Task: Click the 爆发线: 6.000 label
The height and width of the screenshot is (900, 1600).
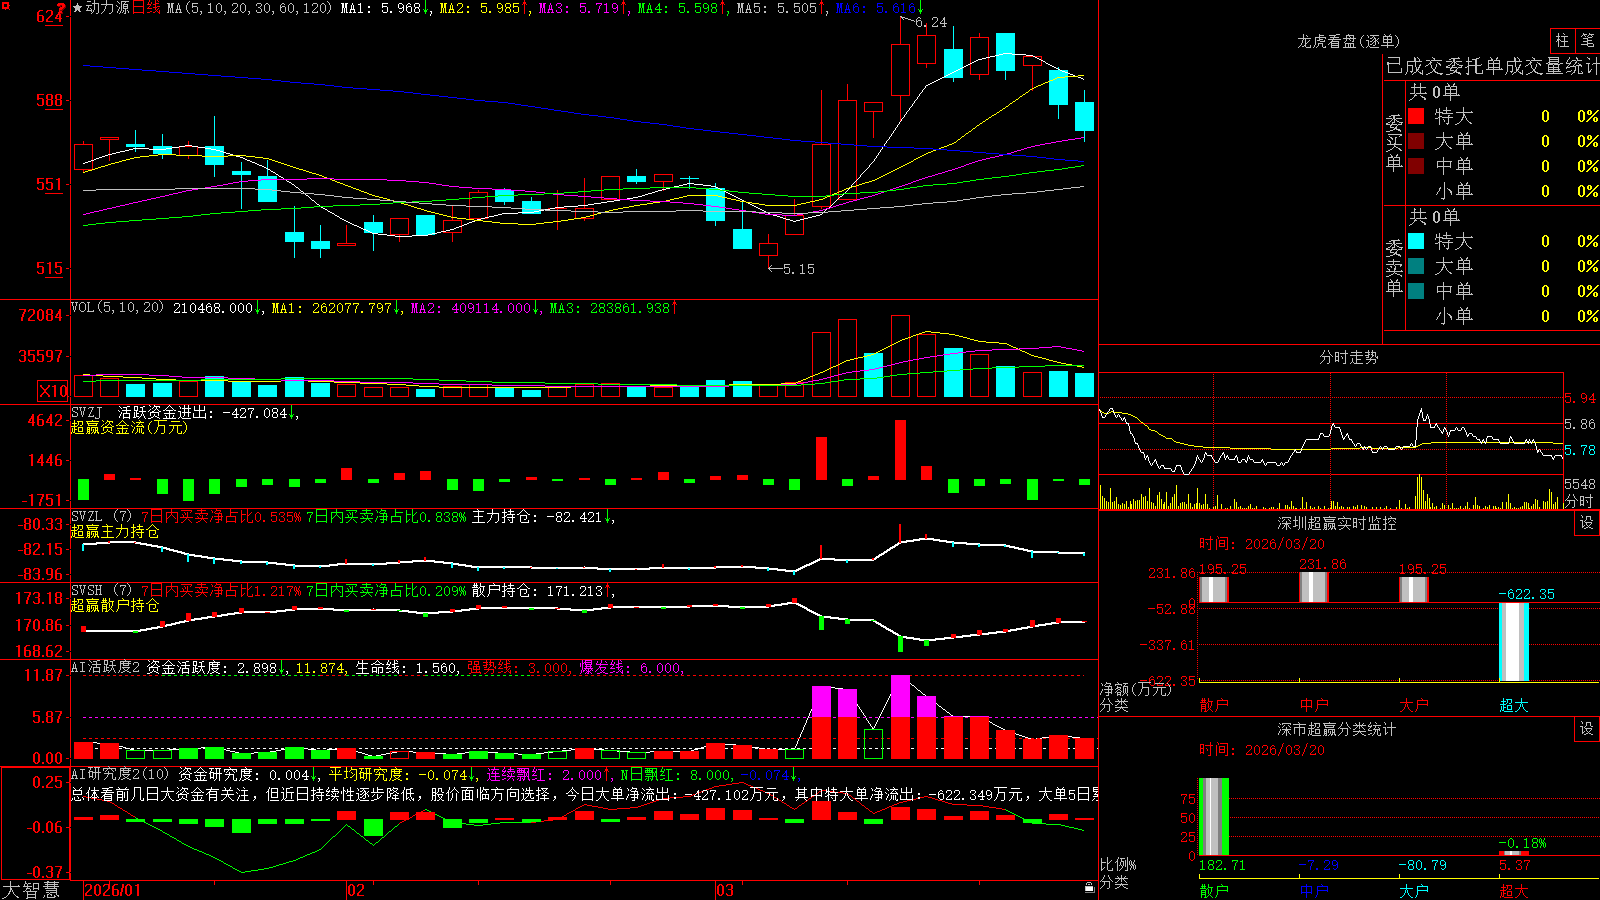Action: point(631,668)
